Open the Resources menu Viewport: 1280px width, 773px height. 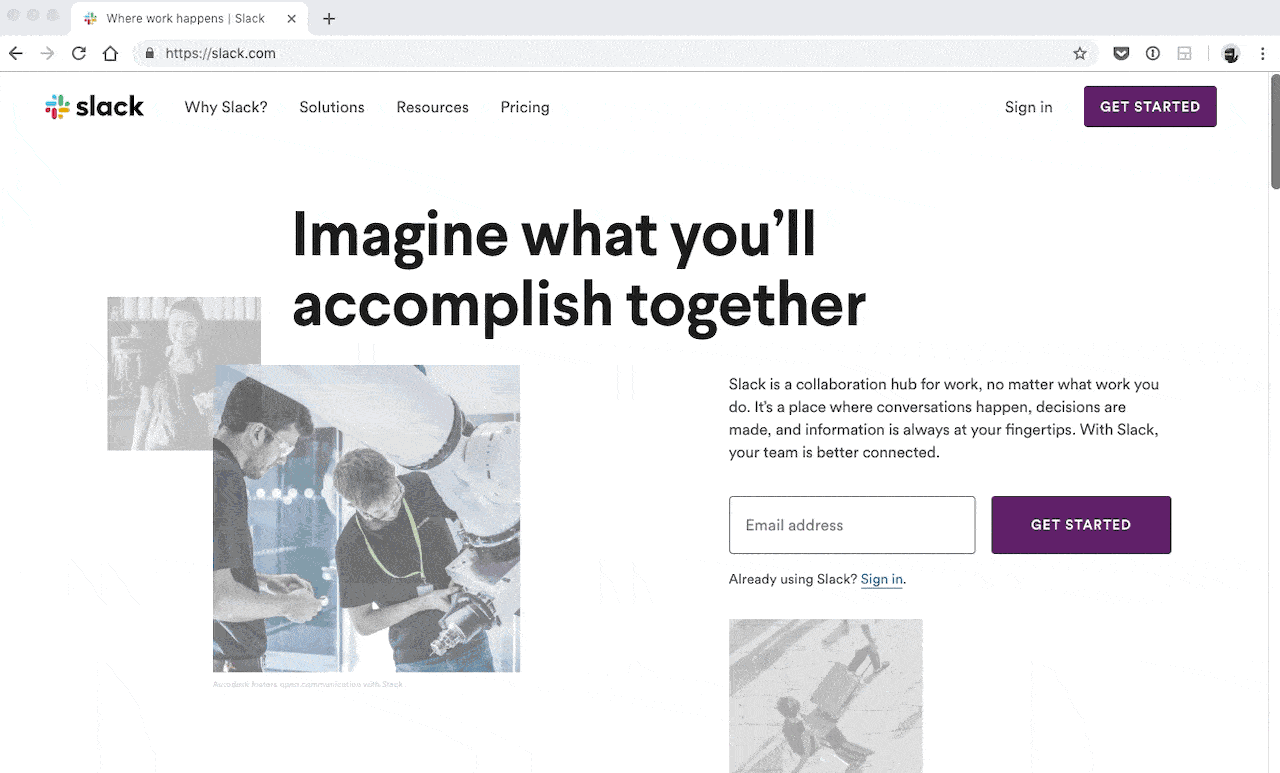click(432, 107)
